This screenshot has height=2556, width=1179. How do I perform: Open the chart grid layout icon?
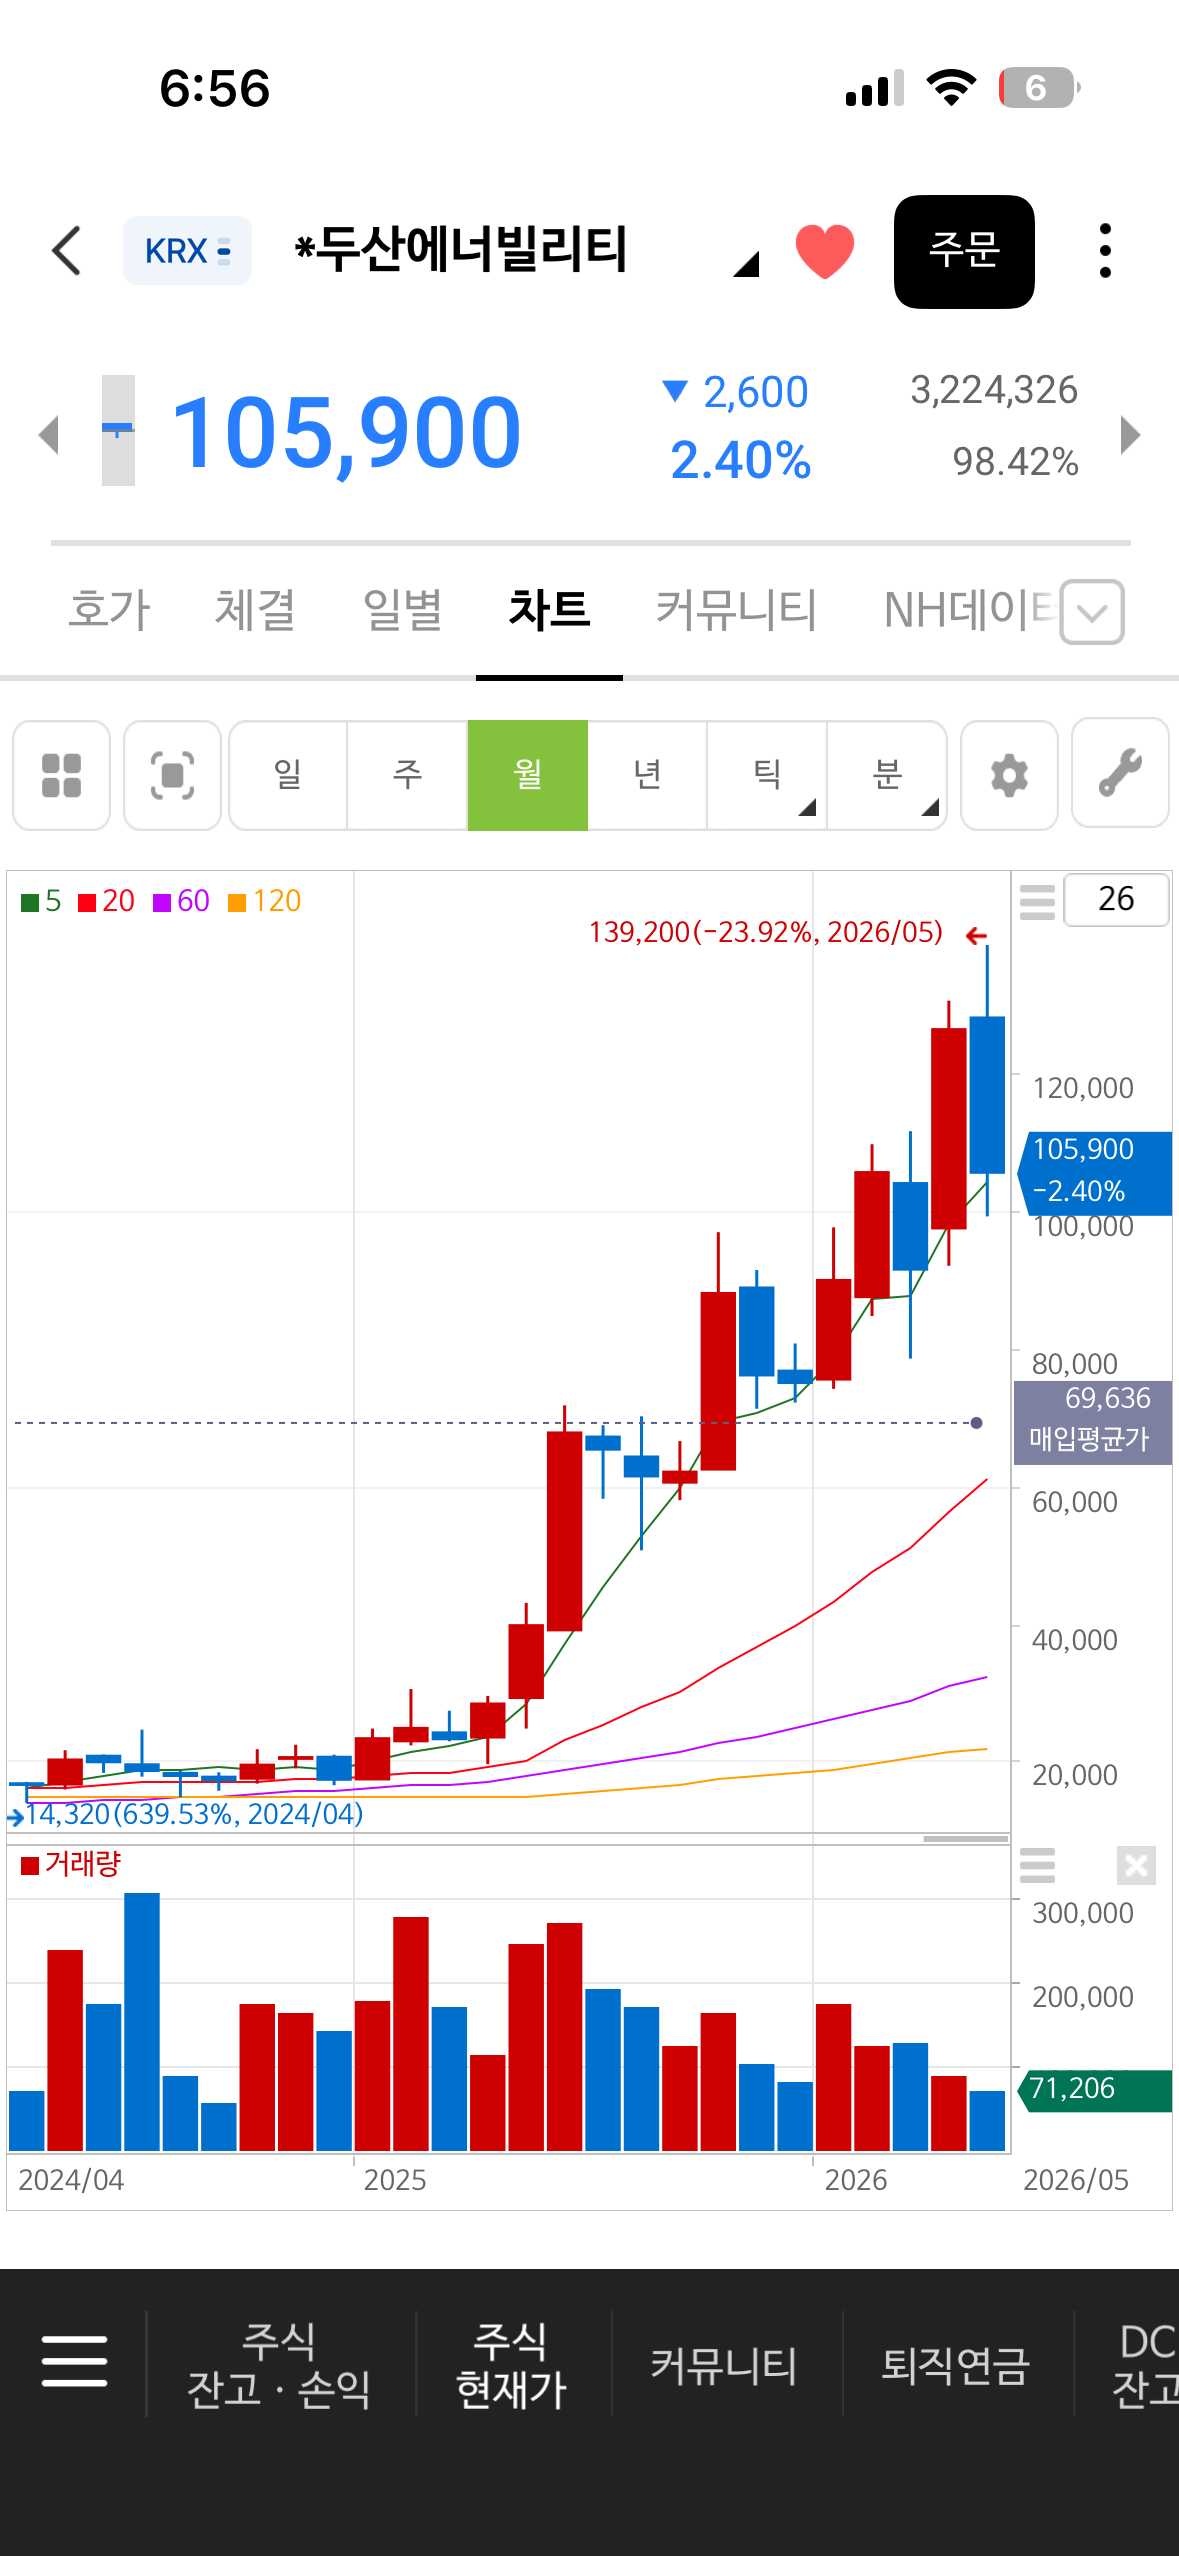pyautogui.click(x=61, y=775)
